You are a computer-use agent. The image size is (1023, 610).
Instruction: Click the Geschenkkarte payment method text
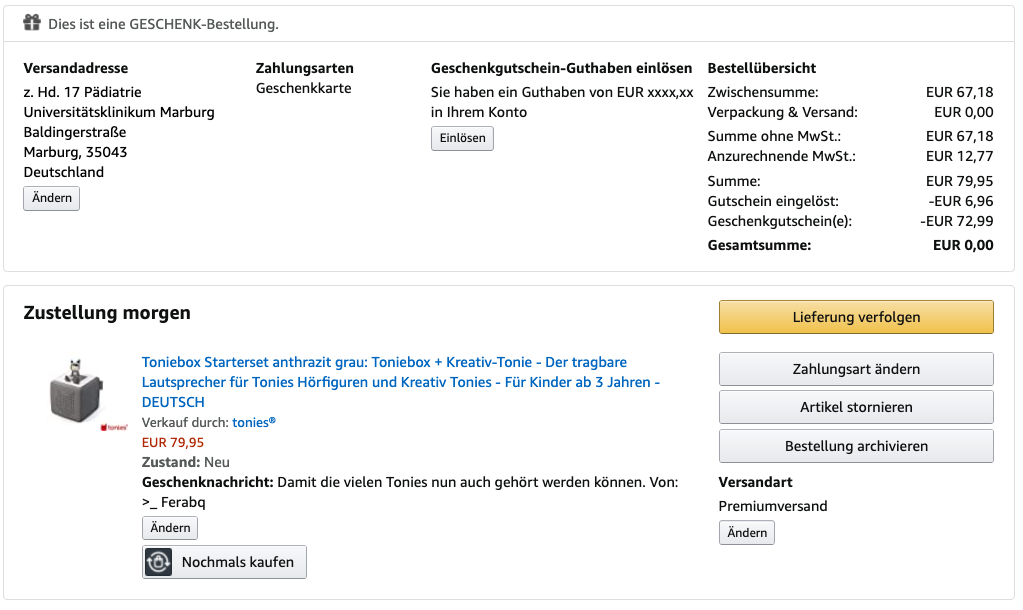tap(303, 88)
